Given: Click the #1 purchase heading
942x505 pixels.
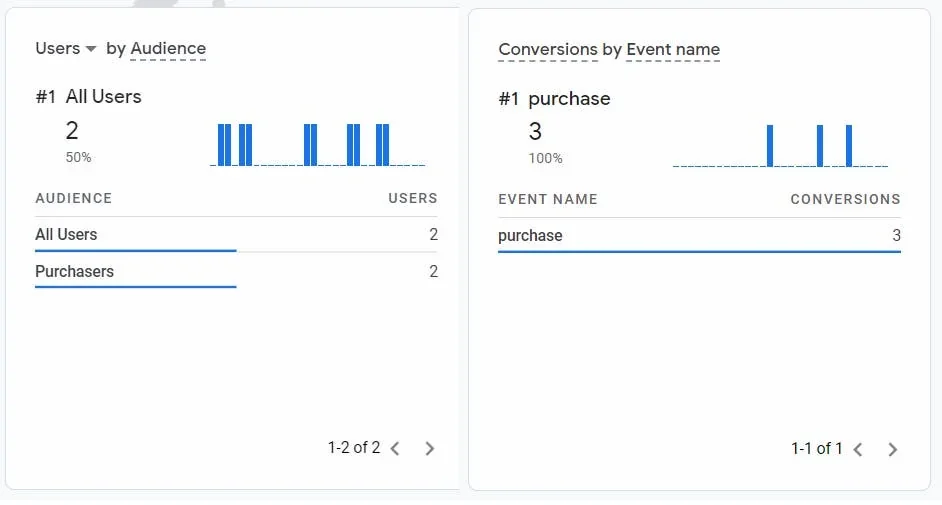Looking at the screenshot, I should point(555,98).
